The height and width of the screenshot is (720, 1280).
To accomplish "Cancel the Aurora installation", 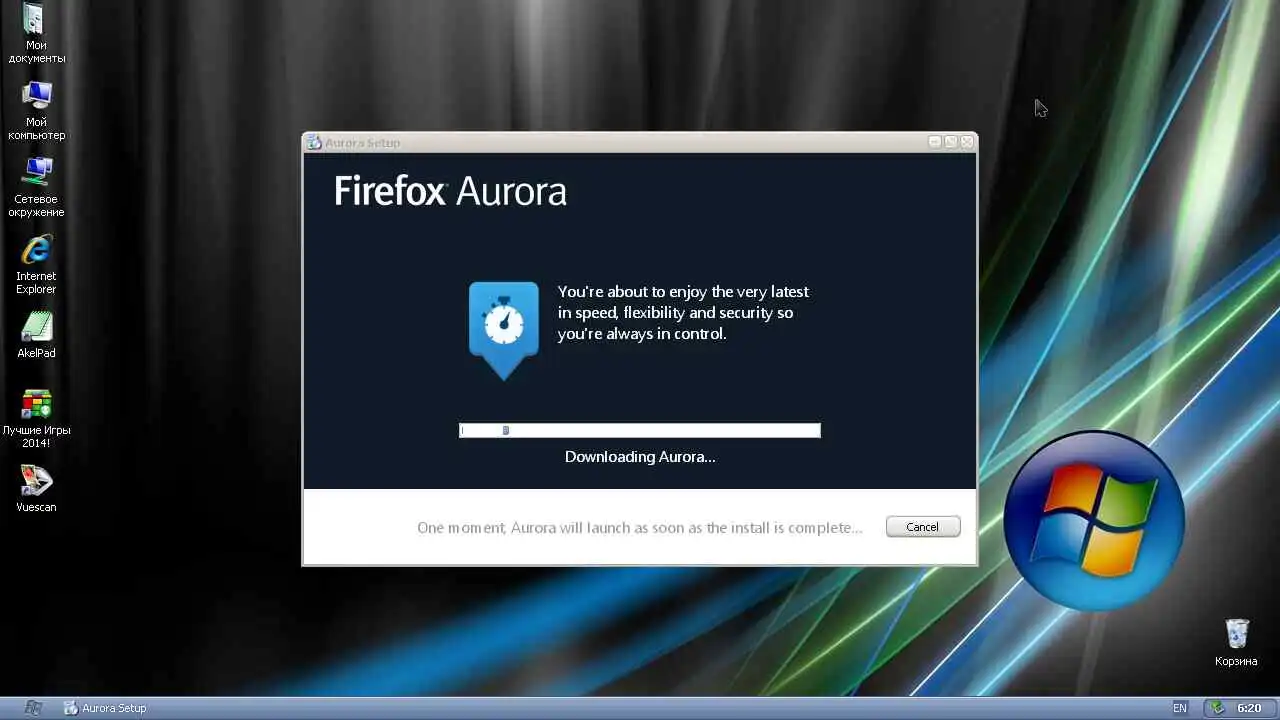I will point(923,527).
